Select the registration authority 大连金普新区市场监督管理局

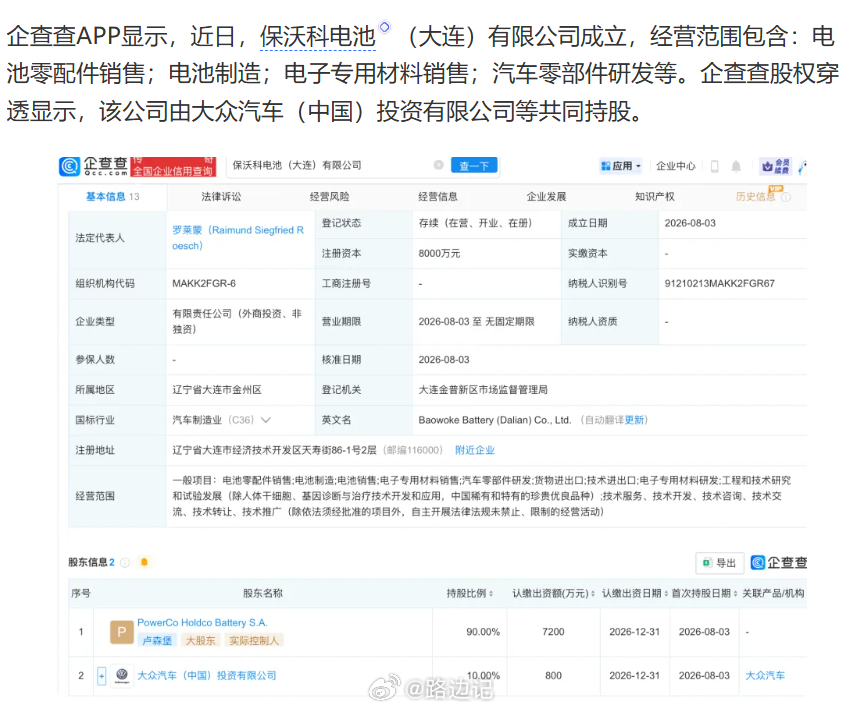click(x=483, y=390)
